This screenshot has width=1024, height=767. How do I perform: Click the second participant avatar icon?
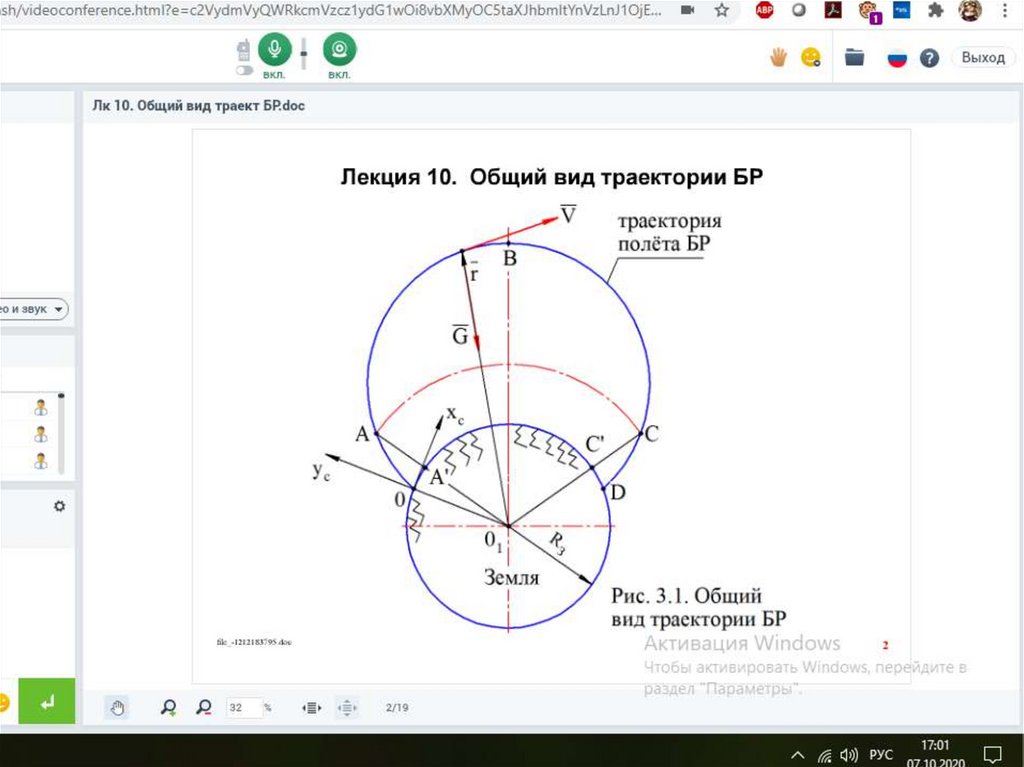pyautogui.click(x=41, y=434)
